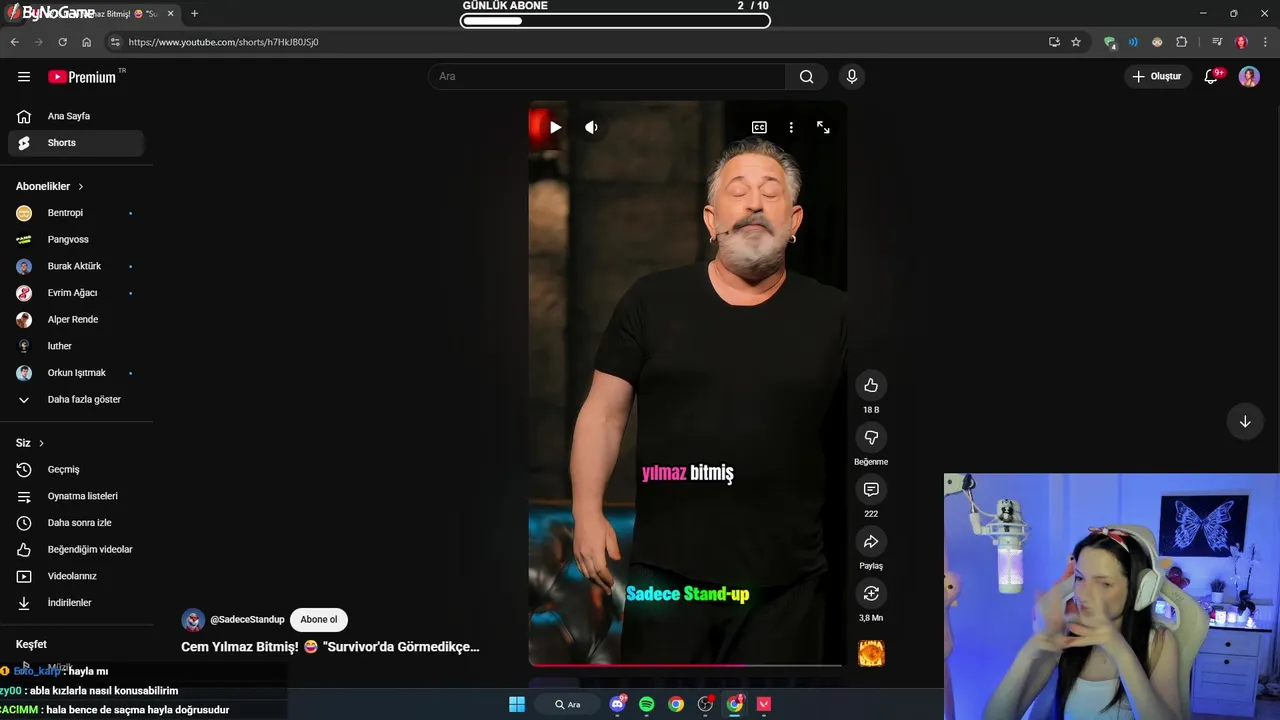Open the Alper Rende subscription

[76, 319]
